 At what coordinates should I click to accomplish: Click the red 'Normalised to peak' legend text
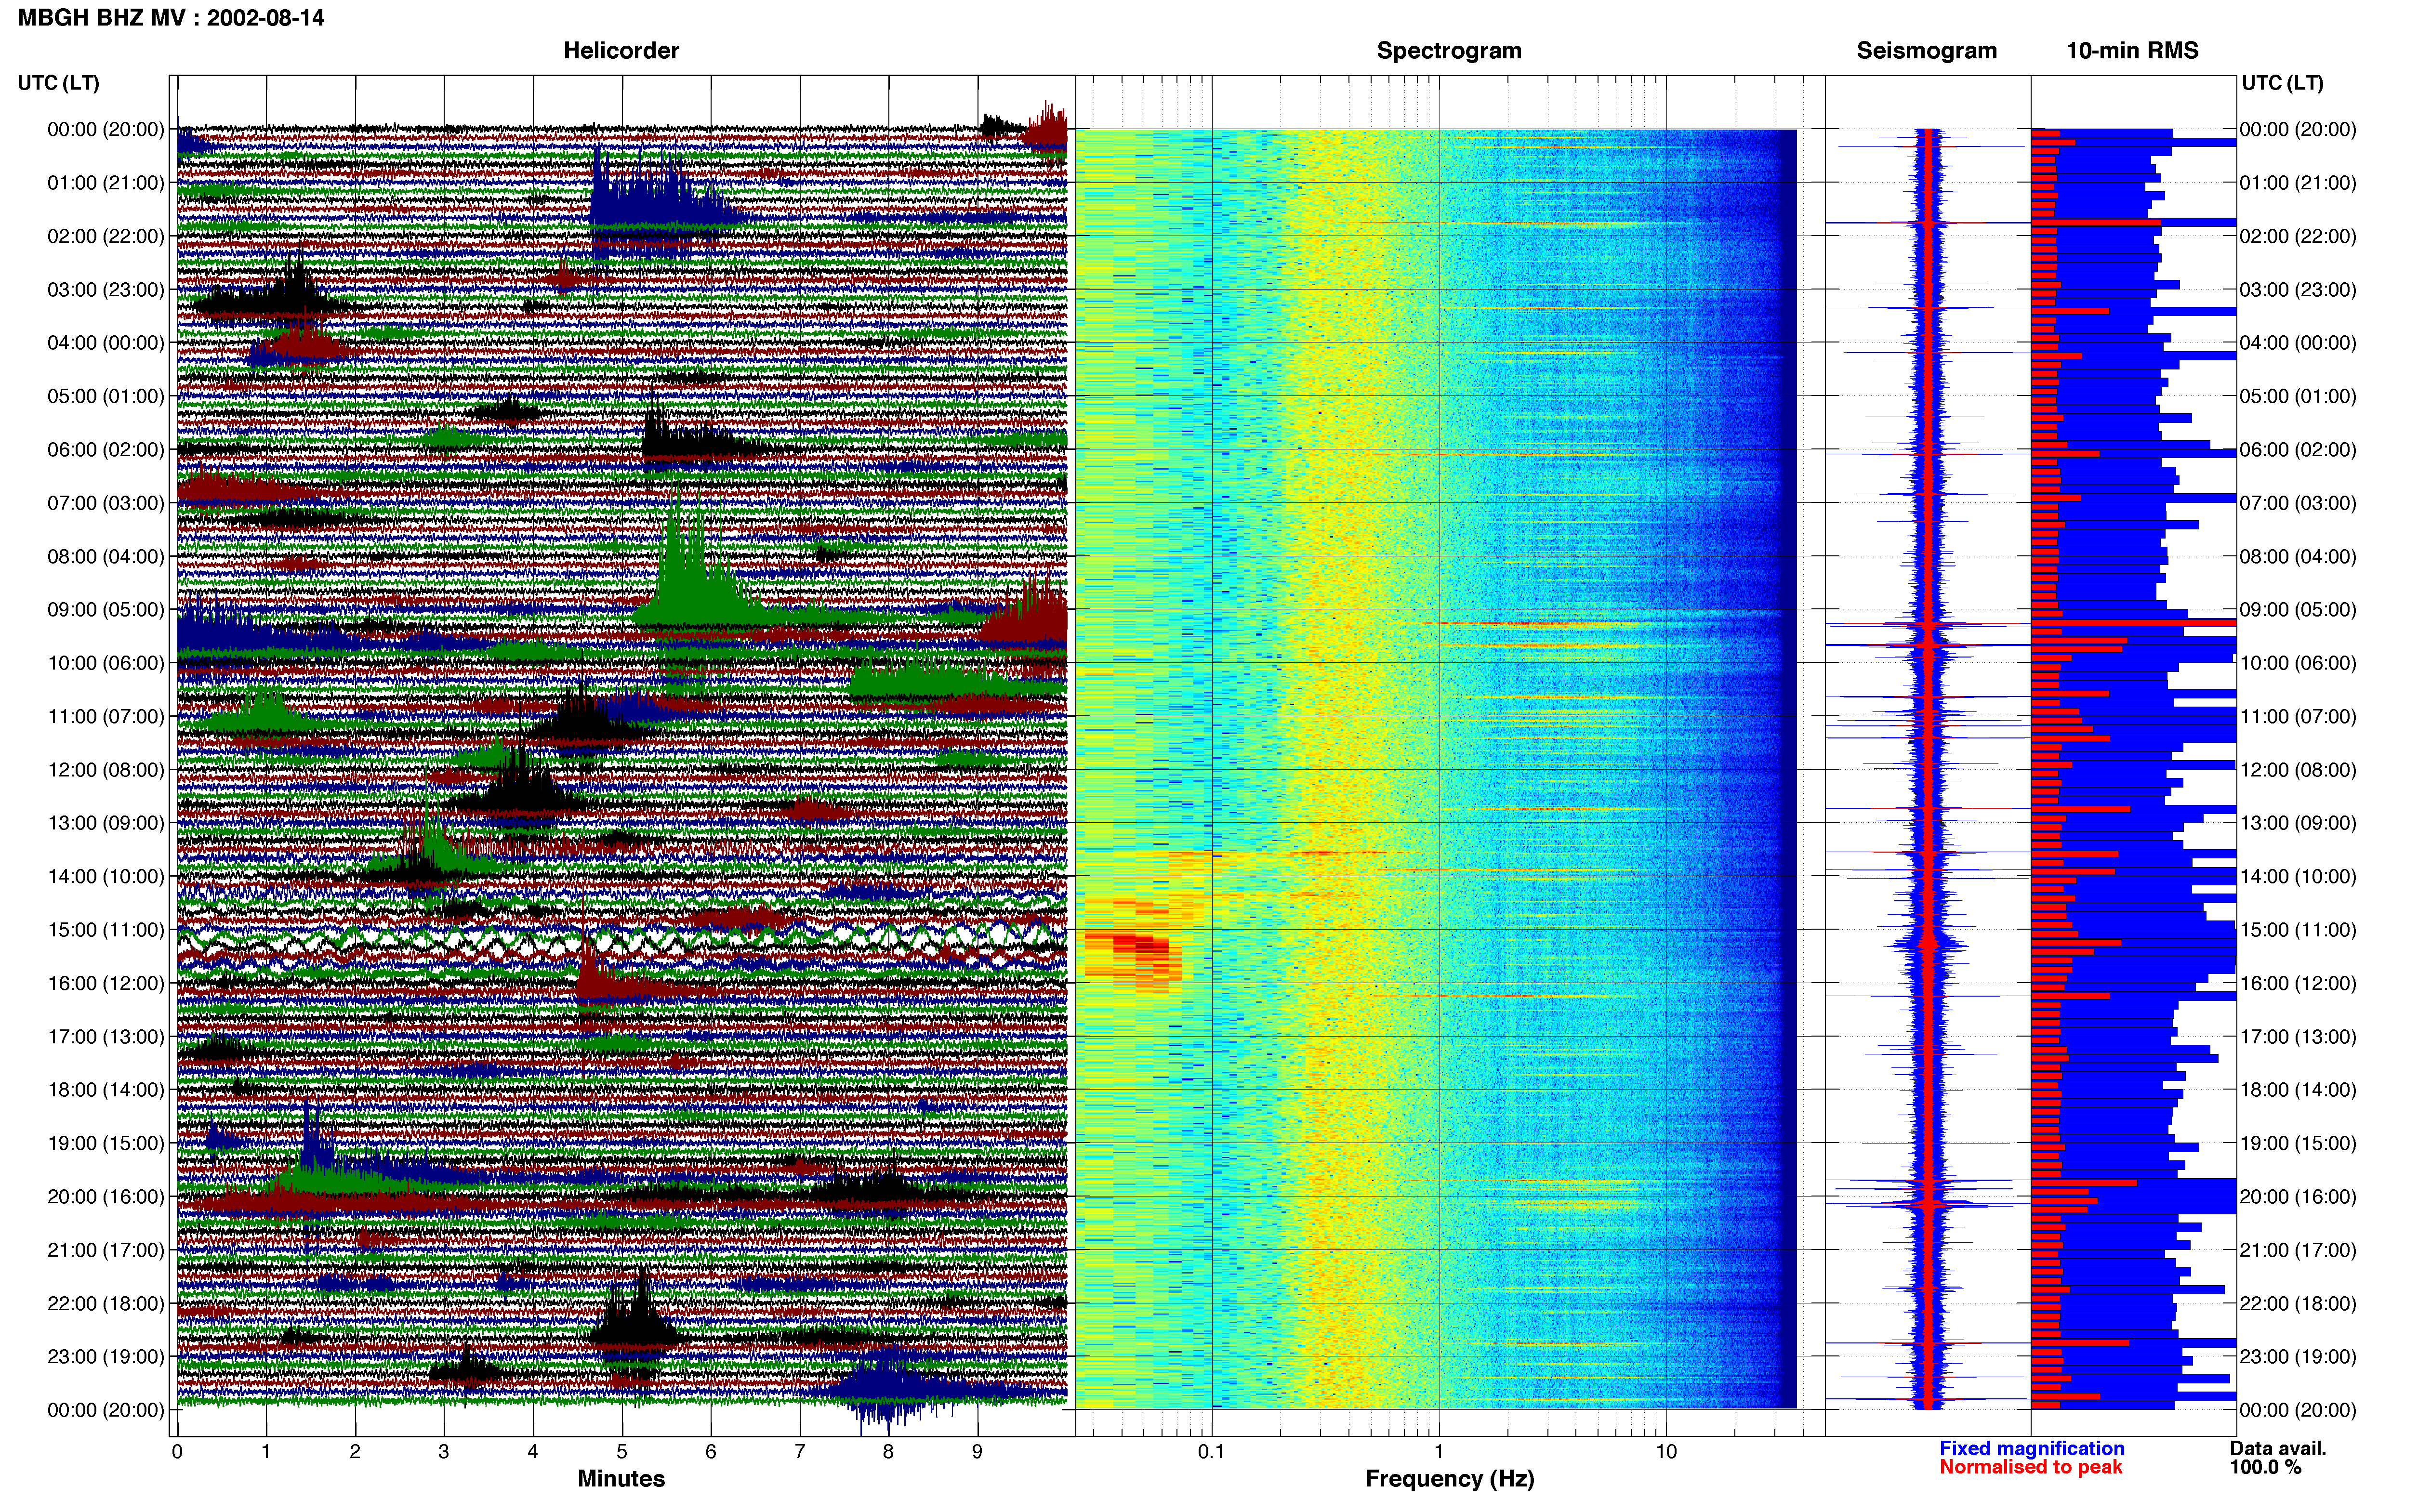pyautogui.click(x=2030, y=1467)
